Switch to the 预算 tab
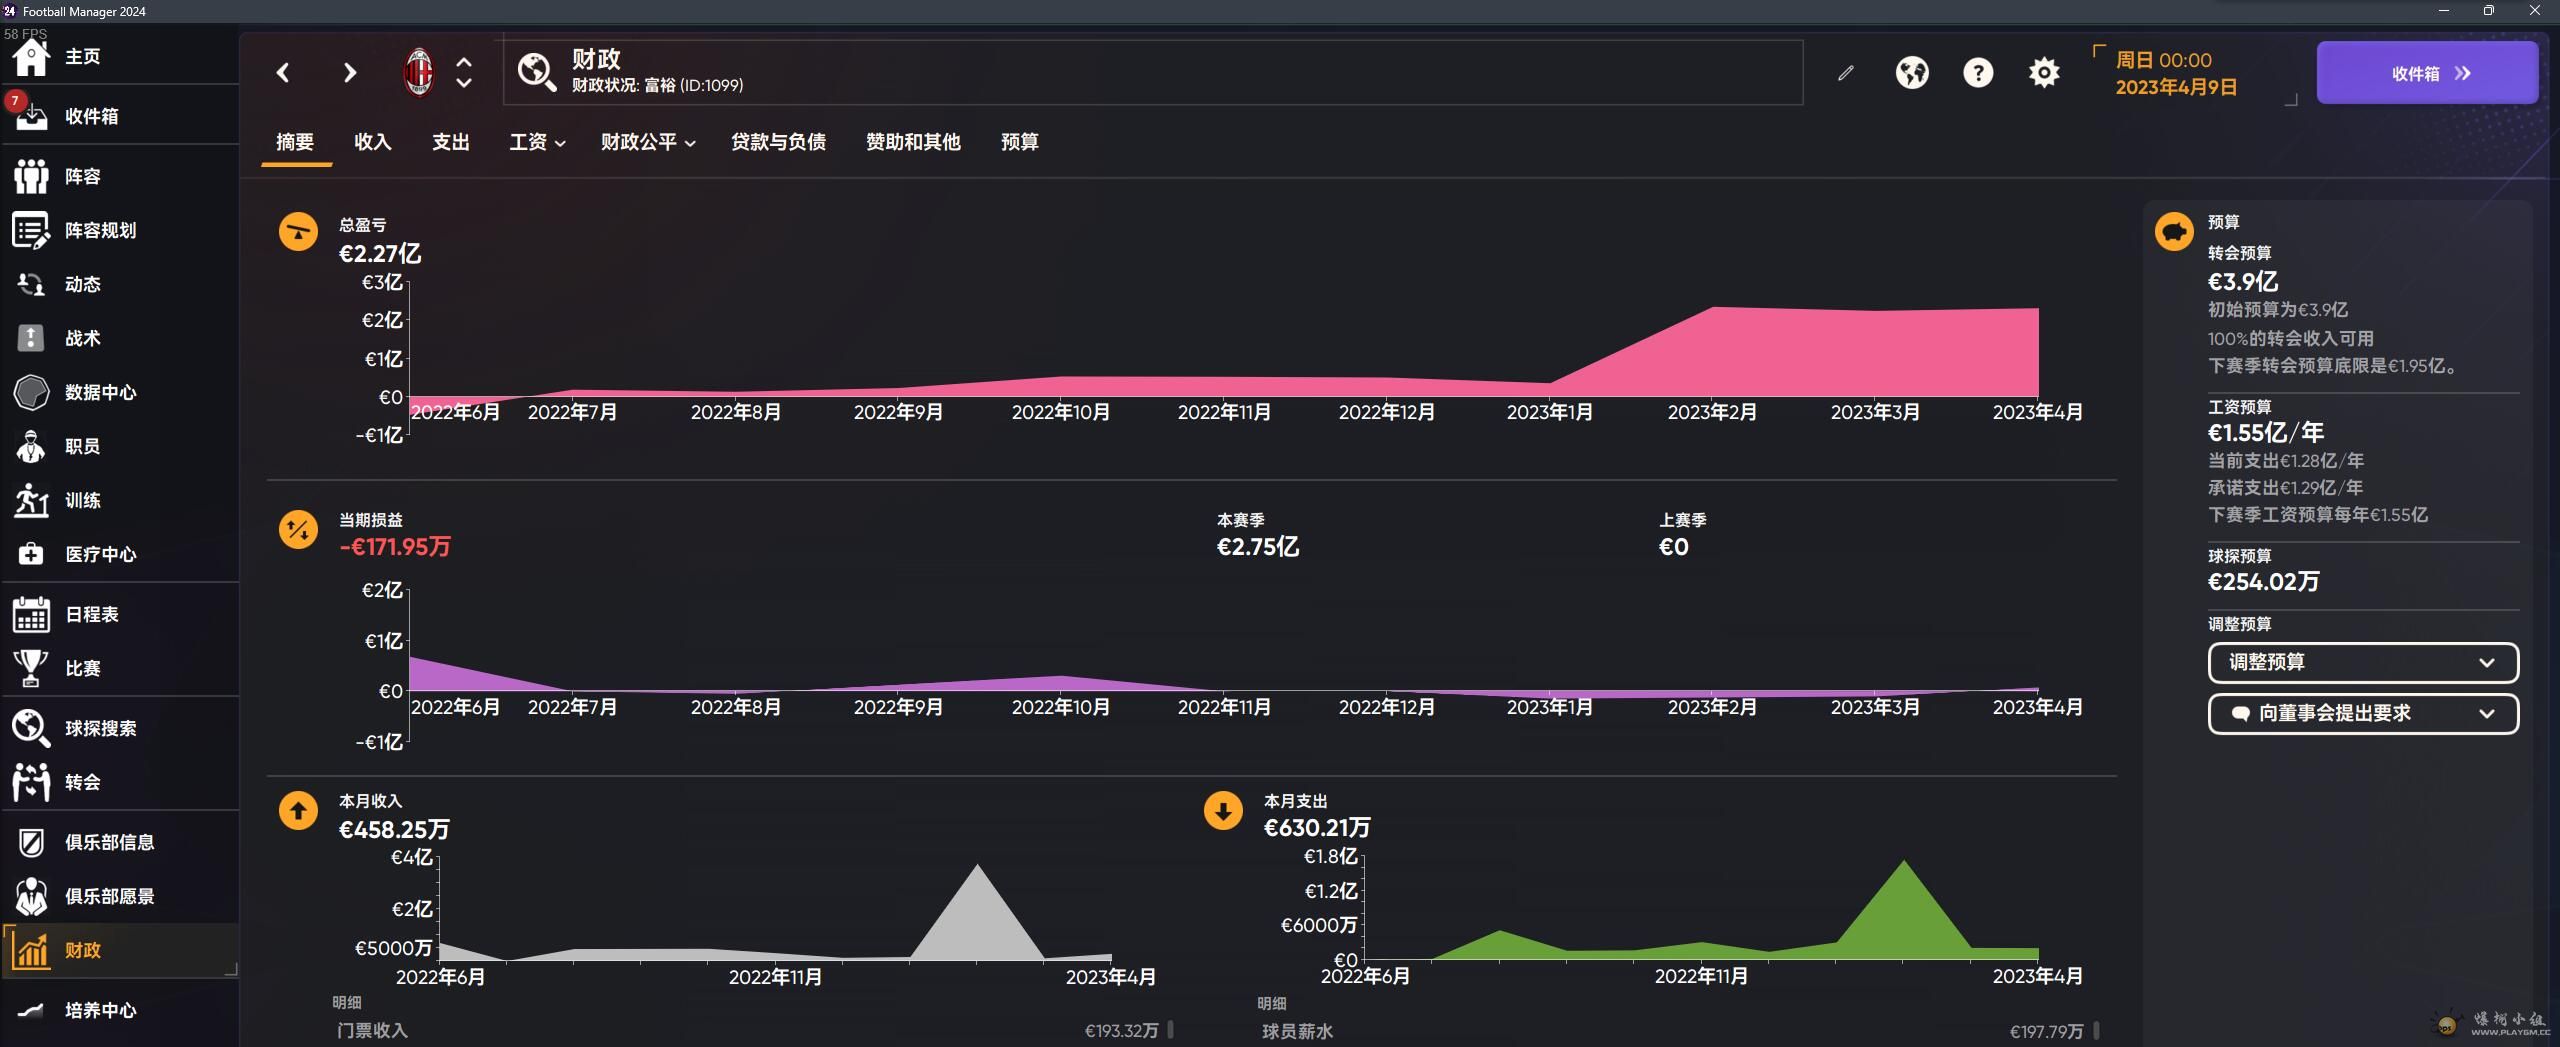This screenshot has height=1047, width=2560. pyautogui.click(x=1020, y=142)
